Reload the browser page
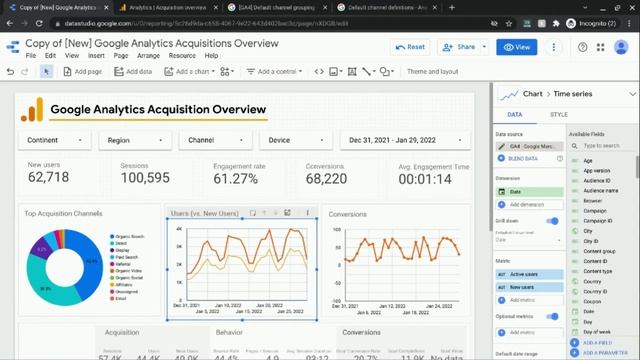Image resolution: width=640 pixels, height=360 pixels. [39, 24]
